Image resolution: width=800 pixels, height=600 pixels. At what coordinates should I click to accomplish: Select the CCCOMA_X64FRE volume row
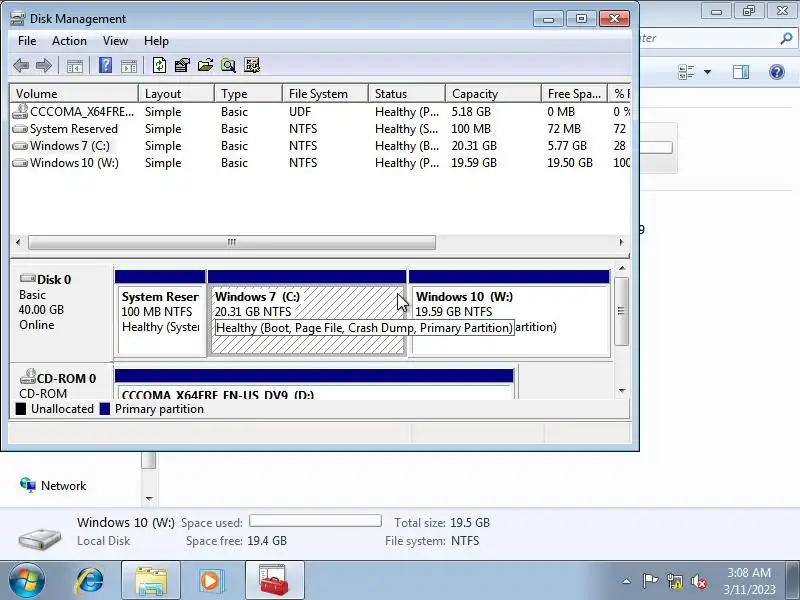click(x=320, y=112)
